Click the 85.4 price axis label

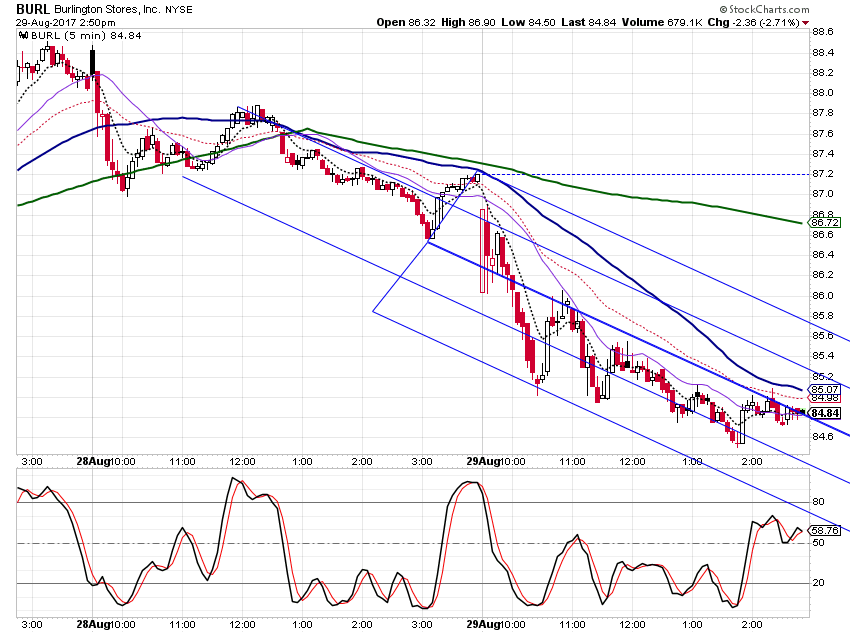pyautogui.click(x=823, y=356)
